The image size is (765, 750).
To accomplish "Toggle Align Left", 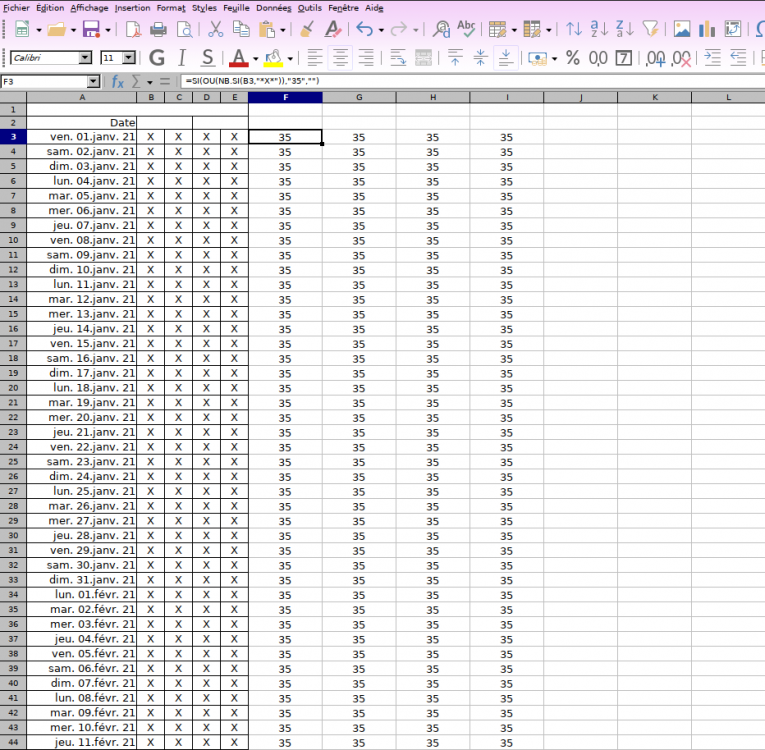I will point(315,58).
